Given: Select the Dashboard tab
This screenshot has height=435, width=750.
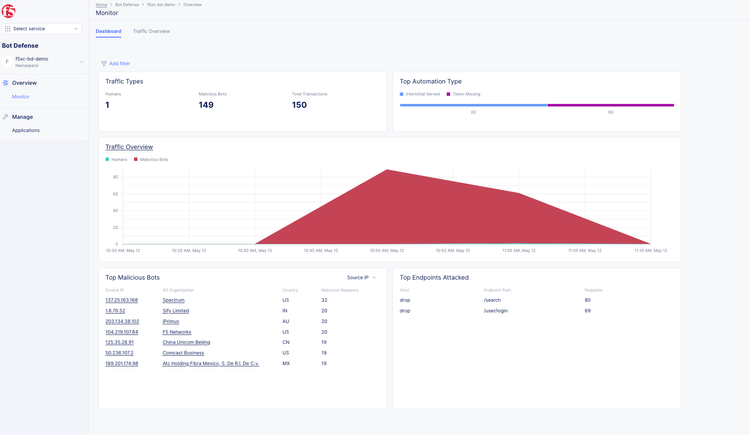Looking at the screenshot, I should pos(108,31).
